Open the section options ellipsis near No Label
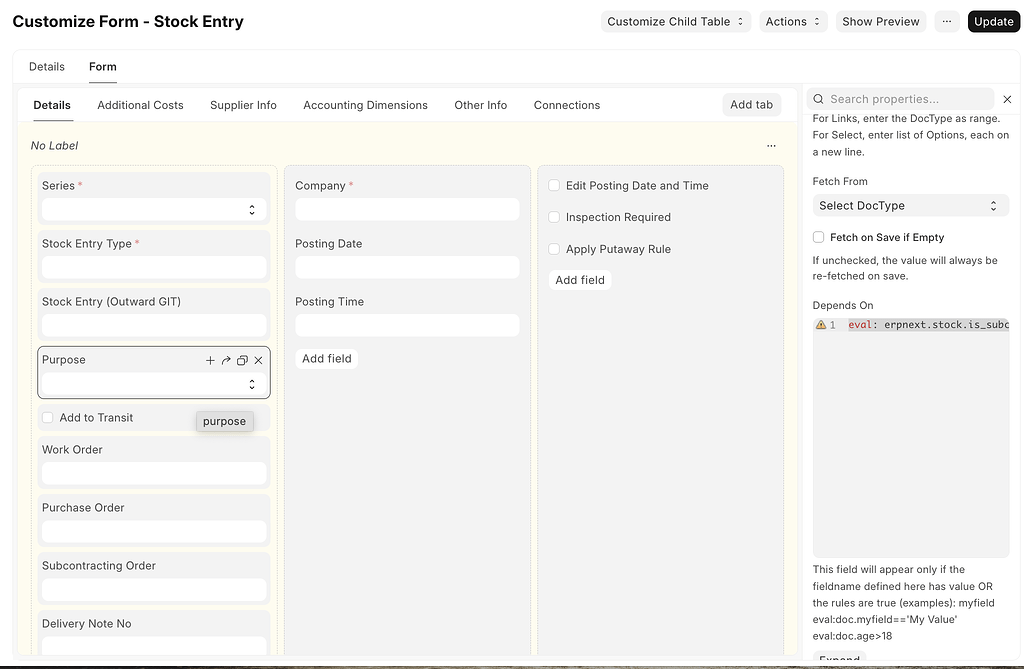 [x=771, y=145]
